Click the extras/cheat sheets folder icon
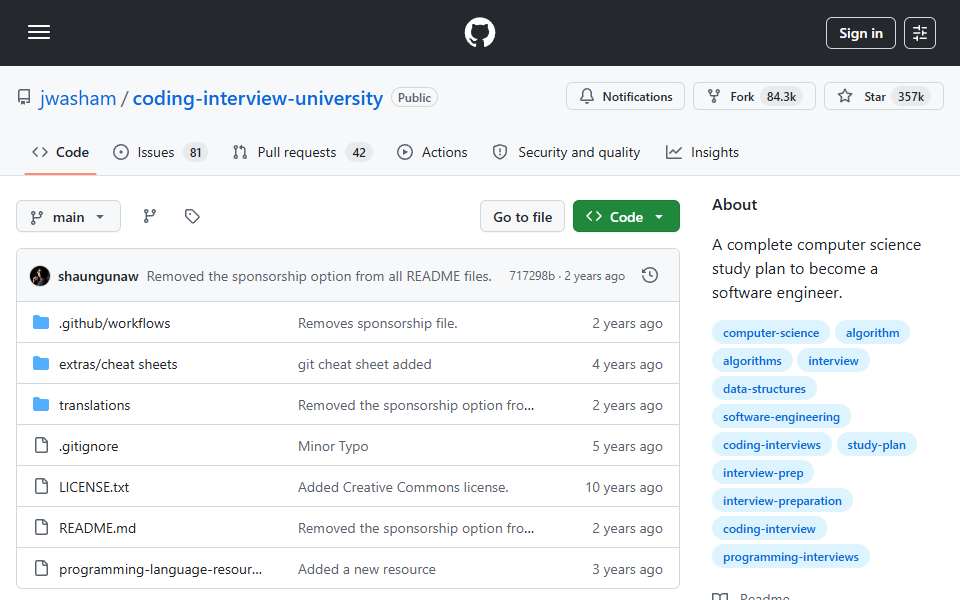Screen dimensions: 960x600 click(41, 364)
